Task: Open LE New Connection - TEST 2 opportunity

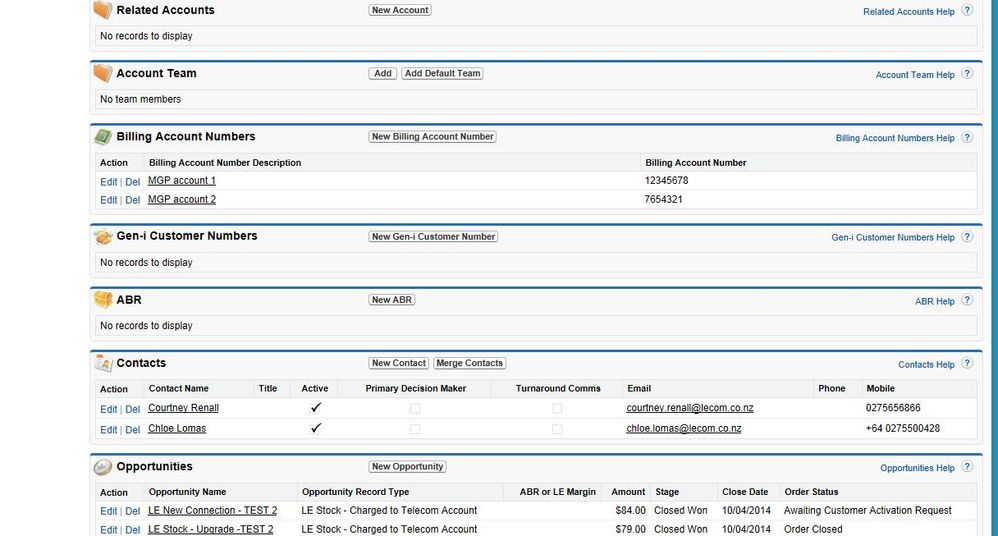Action: point(212,511)
